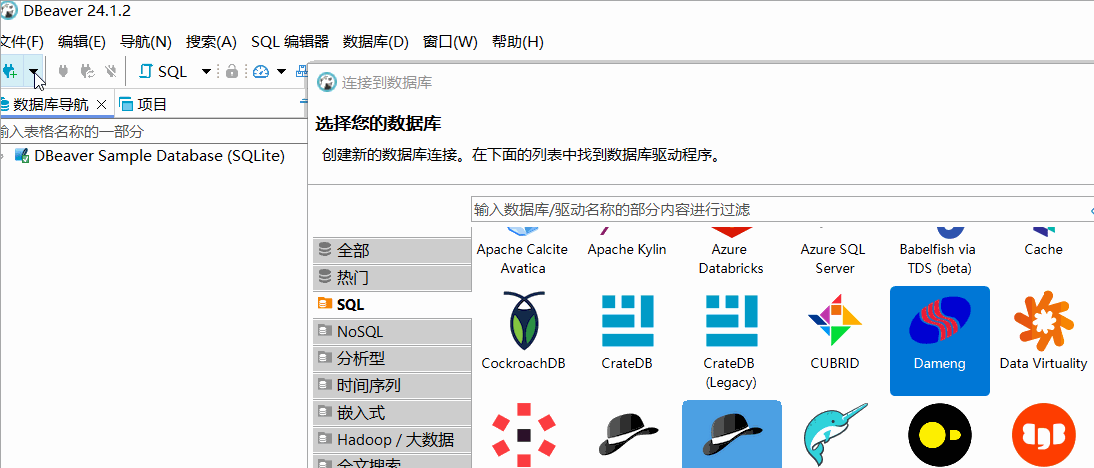
Task: Choose the unhighlighted black hat driver icon
Action: pyautogui.click(x=628, y=435)
